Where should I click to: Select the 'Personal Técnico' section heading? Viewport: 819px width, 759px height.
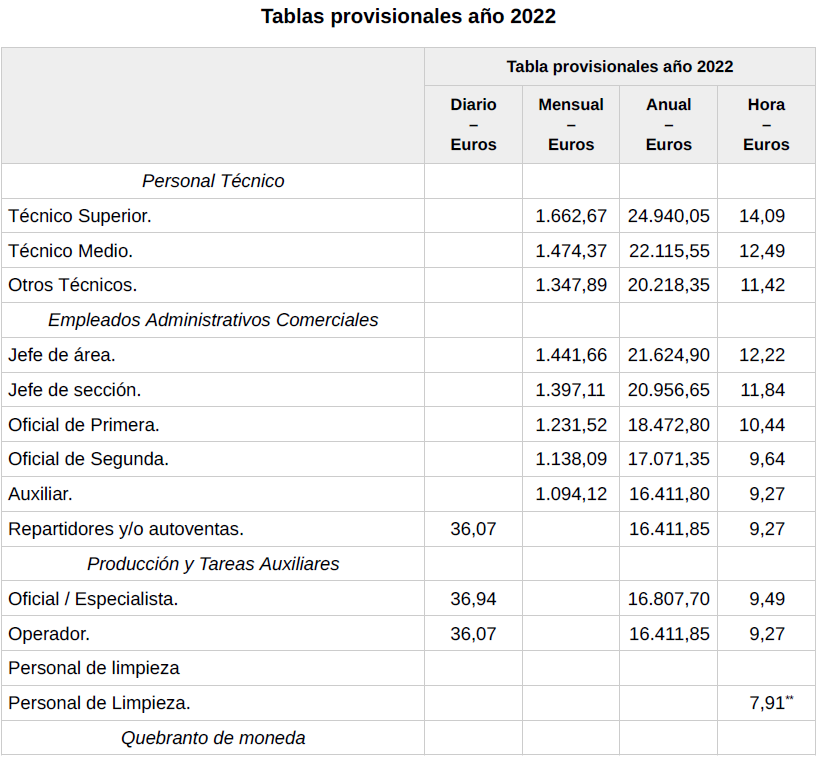[213, 181]
